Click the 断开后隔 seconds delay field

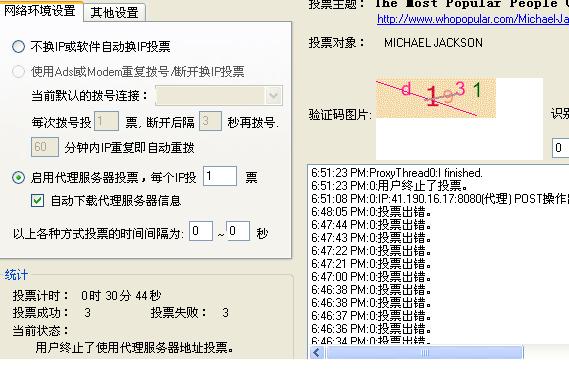coord(210,121)
